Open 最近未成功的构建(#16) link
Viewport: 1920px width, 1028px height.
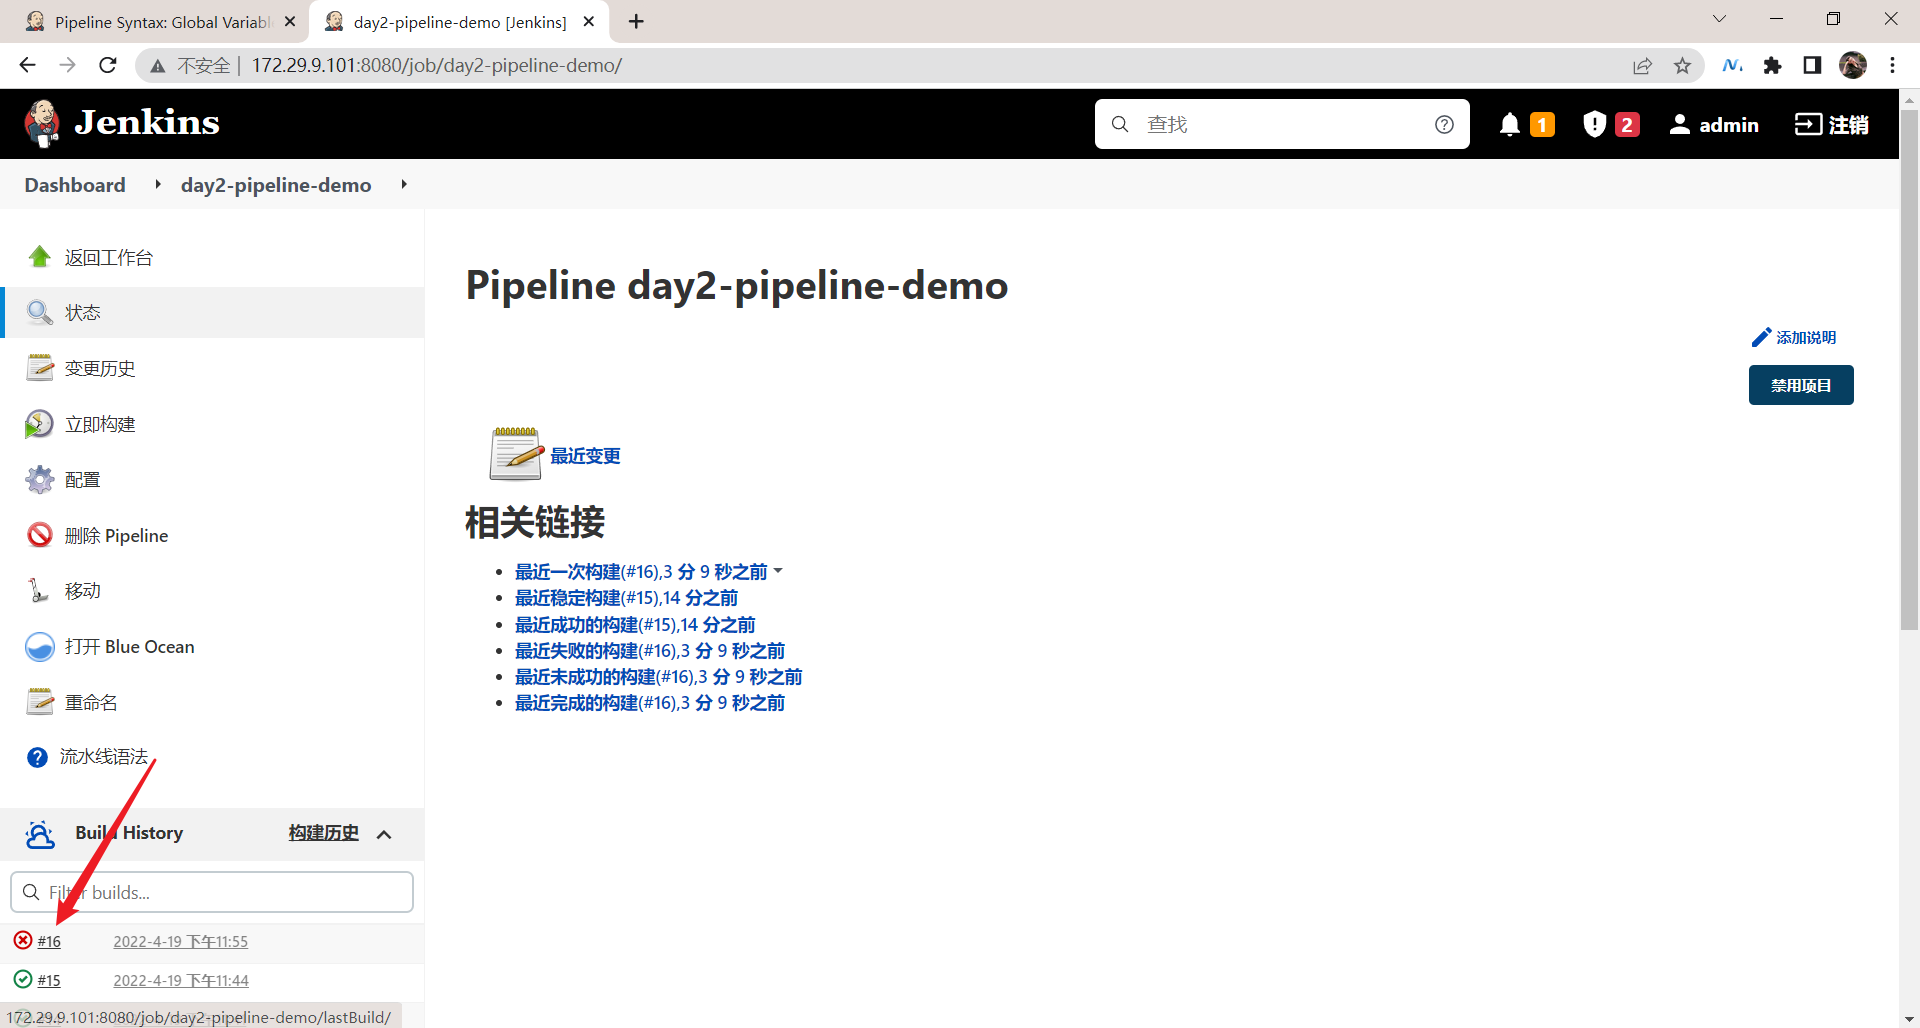(x=658, y=677)
